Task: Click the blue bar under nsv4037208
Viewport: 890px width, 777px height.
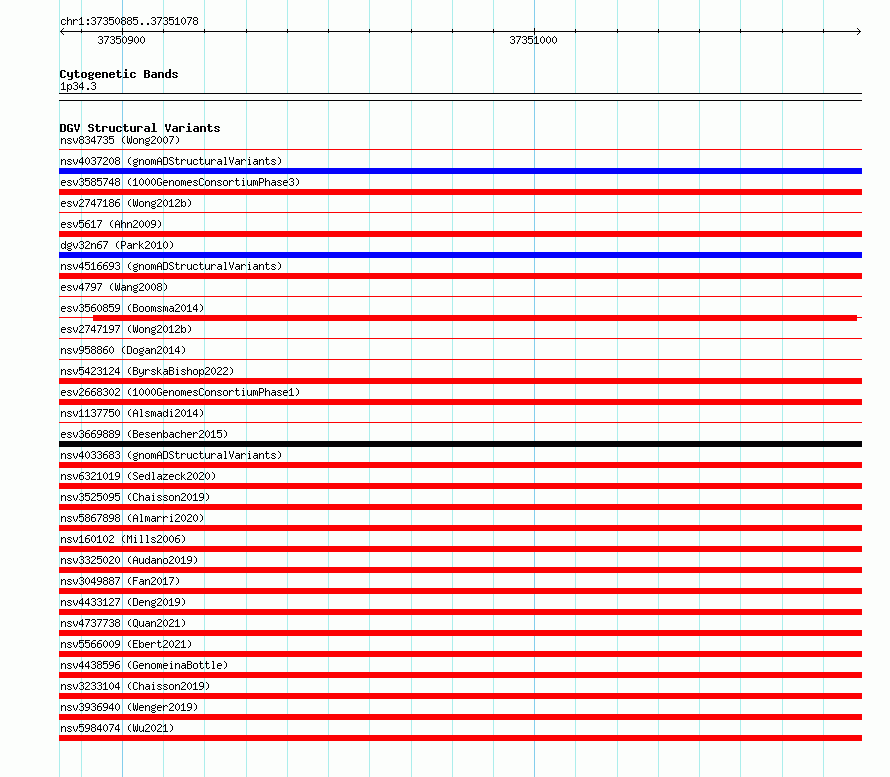Action: [x=460, y=171]
